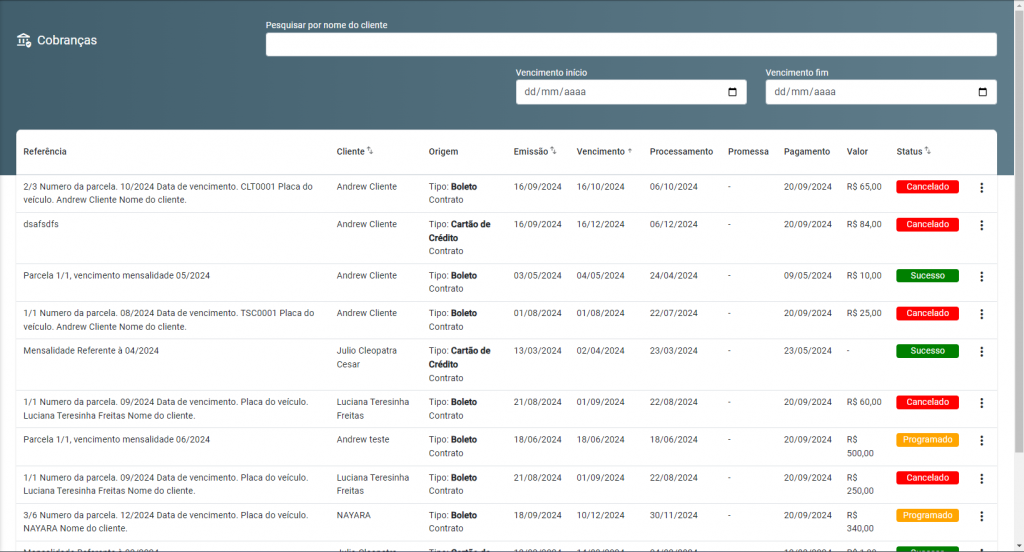Click the value 'R$ 84,00'
Image resolution: width=1024 pixels, height=552 pixels.
864,224
